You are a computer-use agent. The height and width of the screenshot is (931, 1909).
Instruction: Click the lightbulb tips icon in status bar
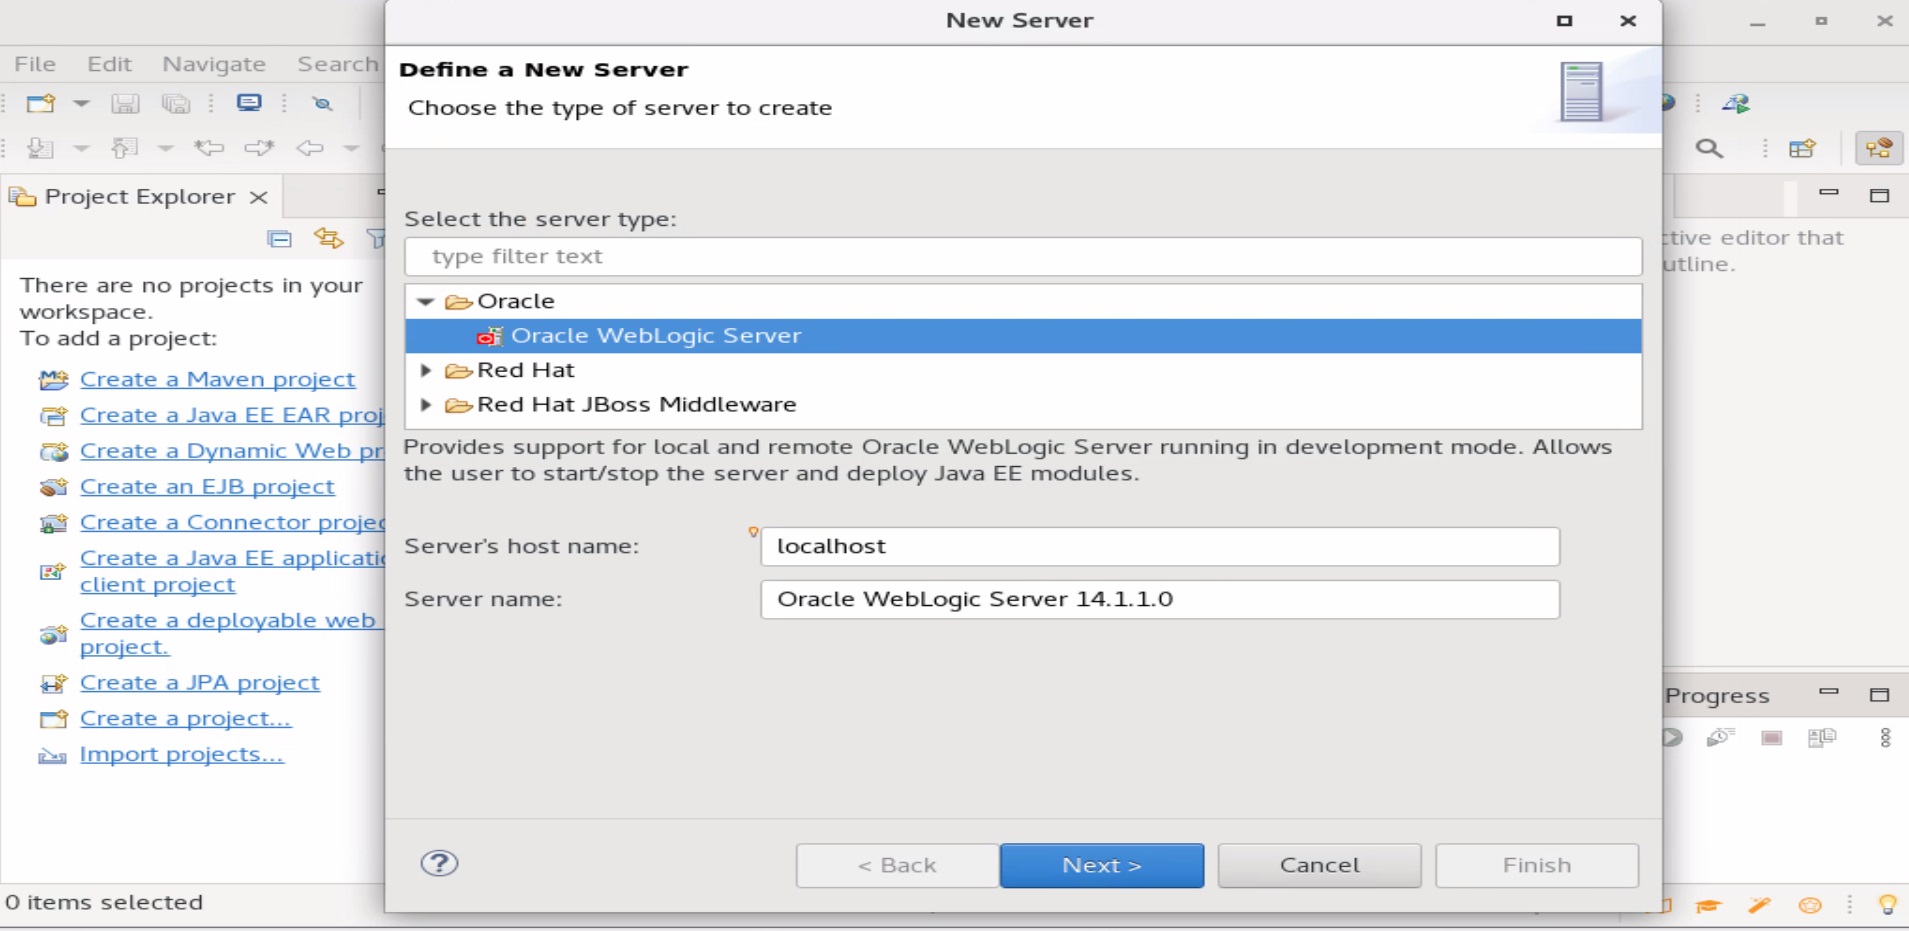(1887, 905)
